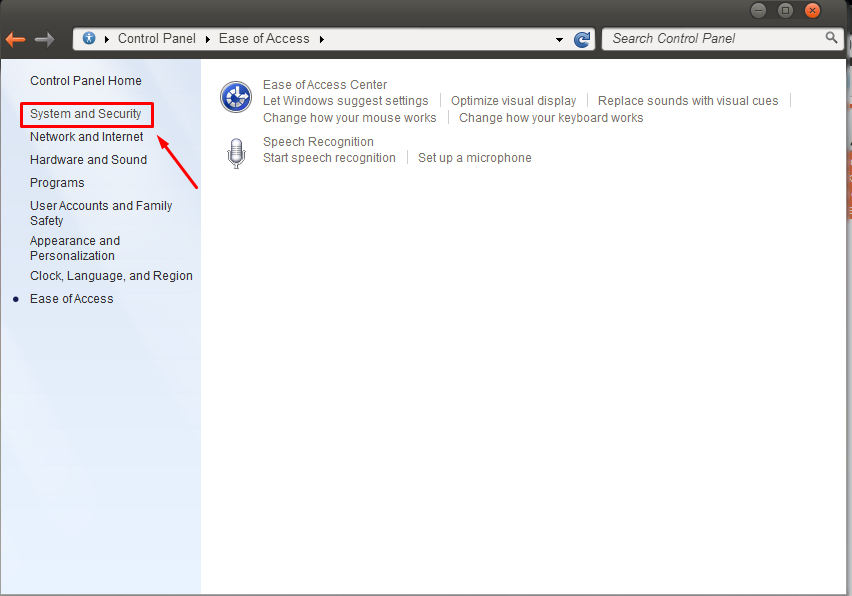This screenshot has width=852, height=596.
Task: Refresh the Control Panel view
Action: pos(582,38)
